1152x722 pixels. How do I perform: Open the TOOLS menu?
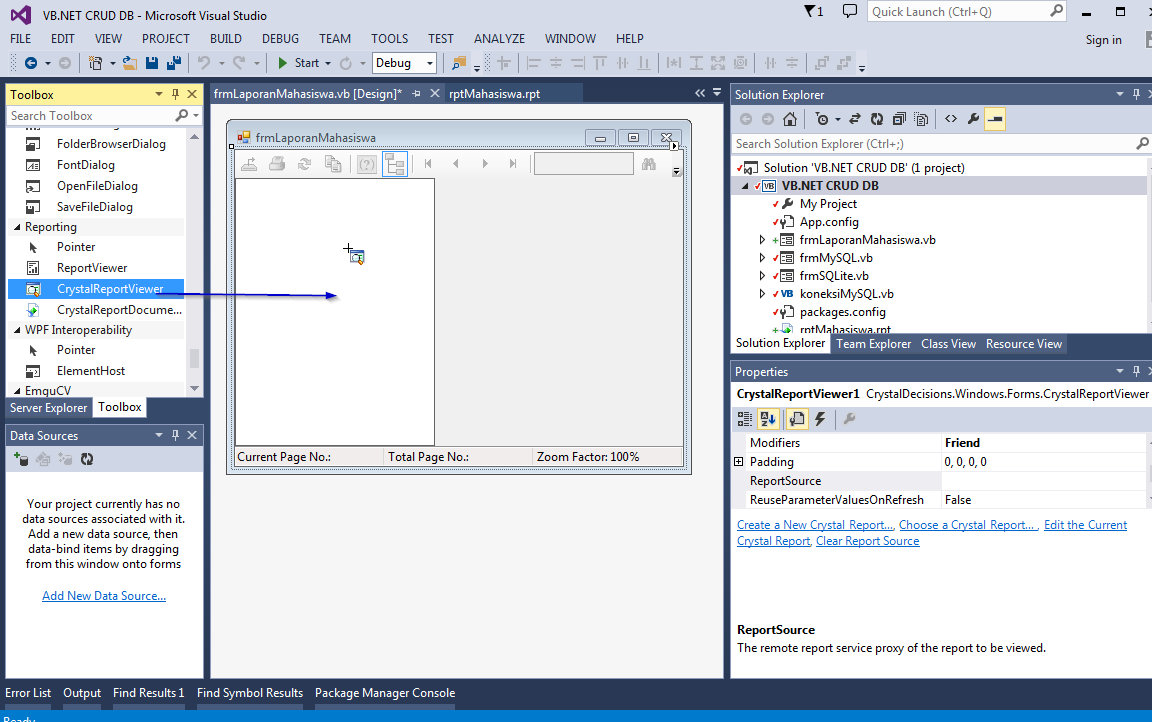pyautogui.click(x=389, y=39)
